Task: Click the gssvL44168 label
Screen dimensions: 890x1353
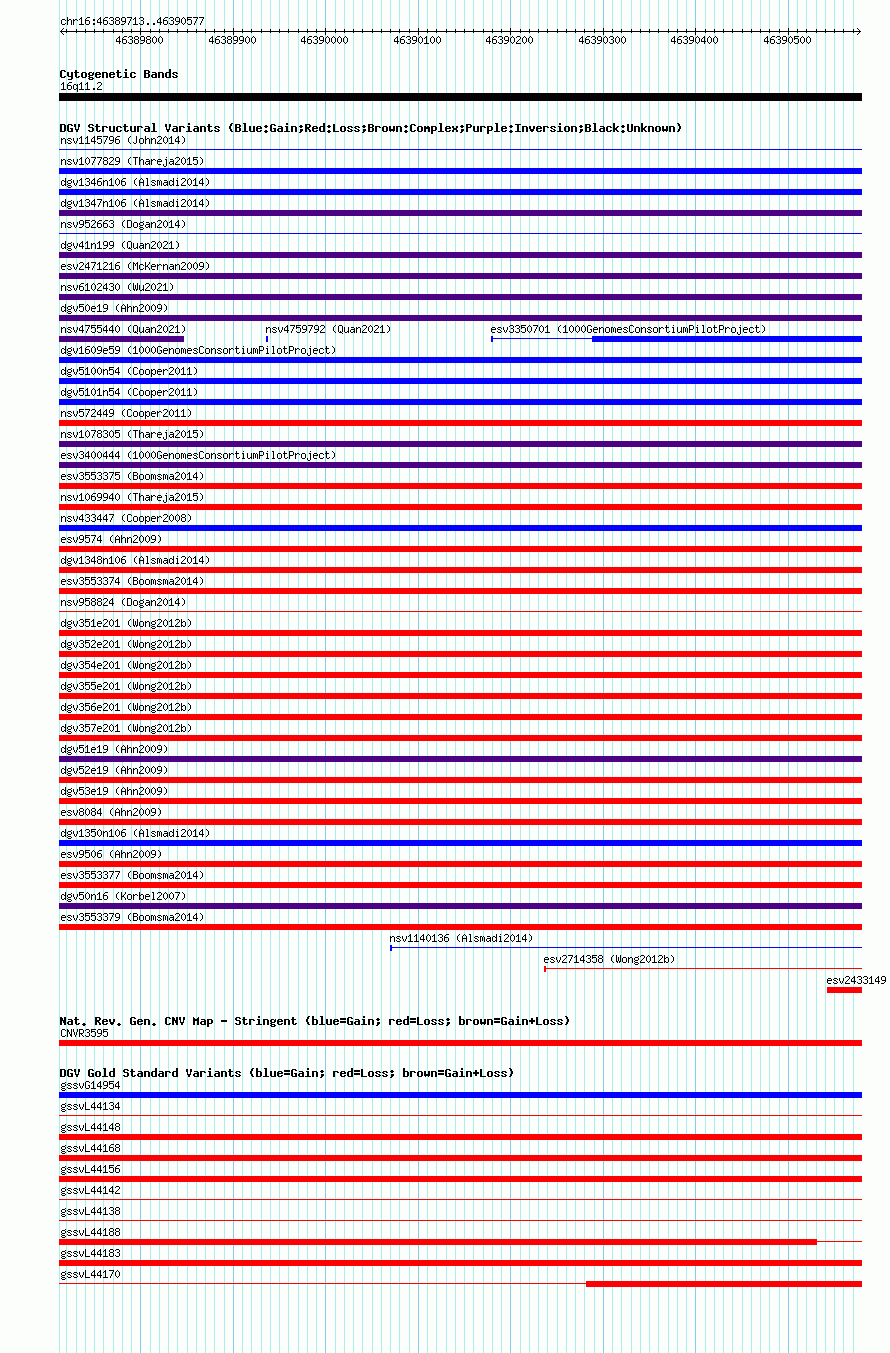Action: point(90,1148)
